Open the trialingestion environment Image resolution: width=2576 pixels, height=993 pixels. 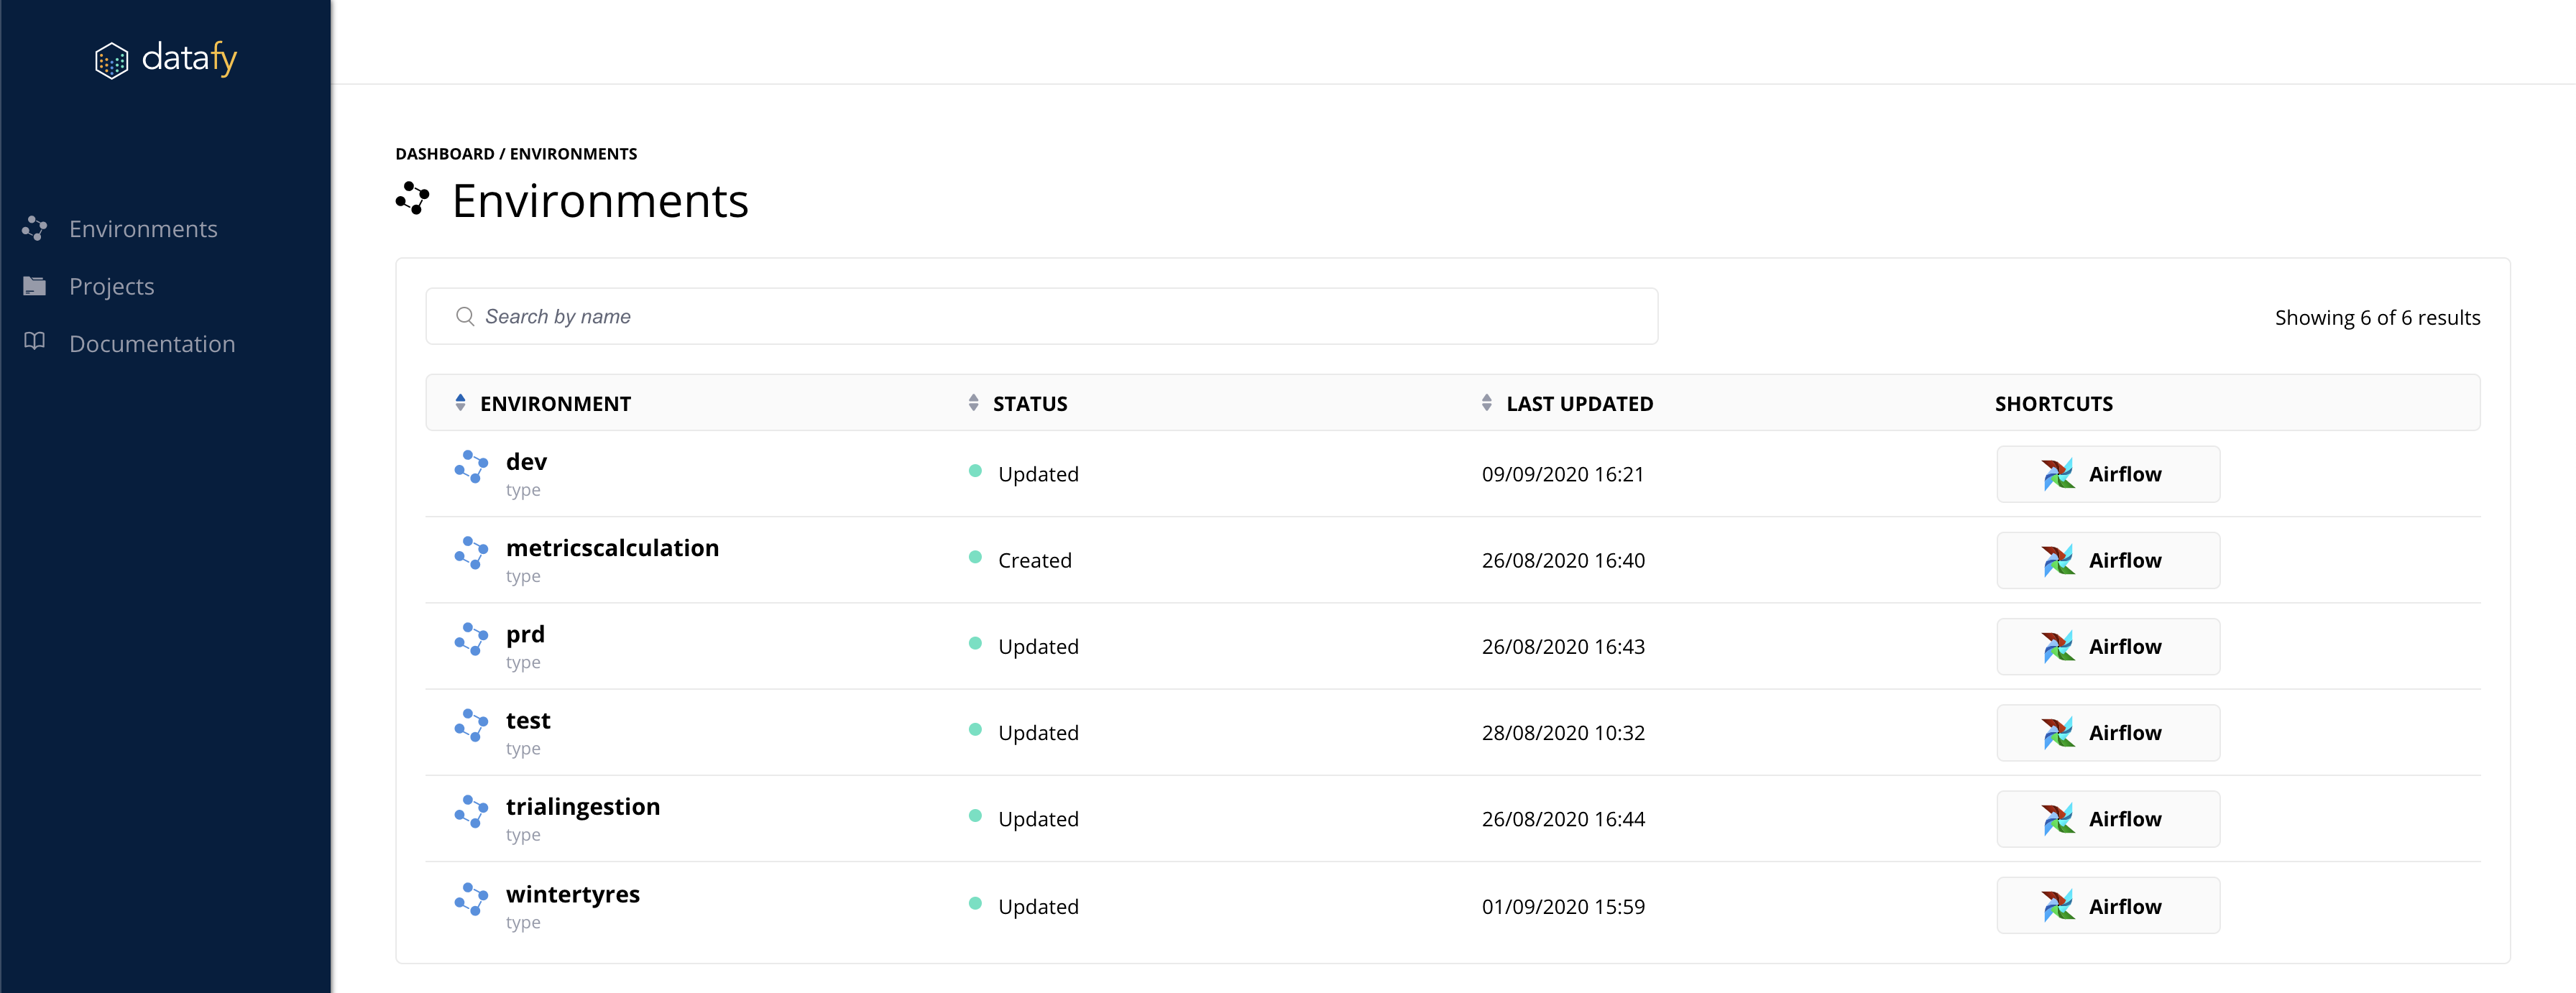(582, 807)
